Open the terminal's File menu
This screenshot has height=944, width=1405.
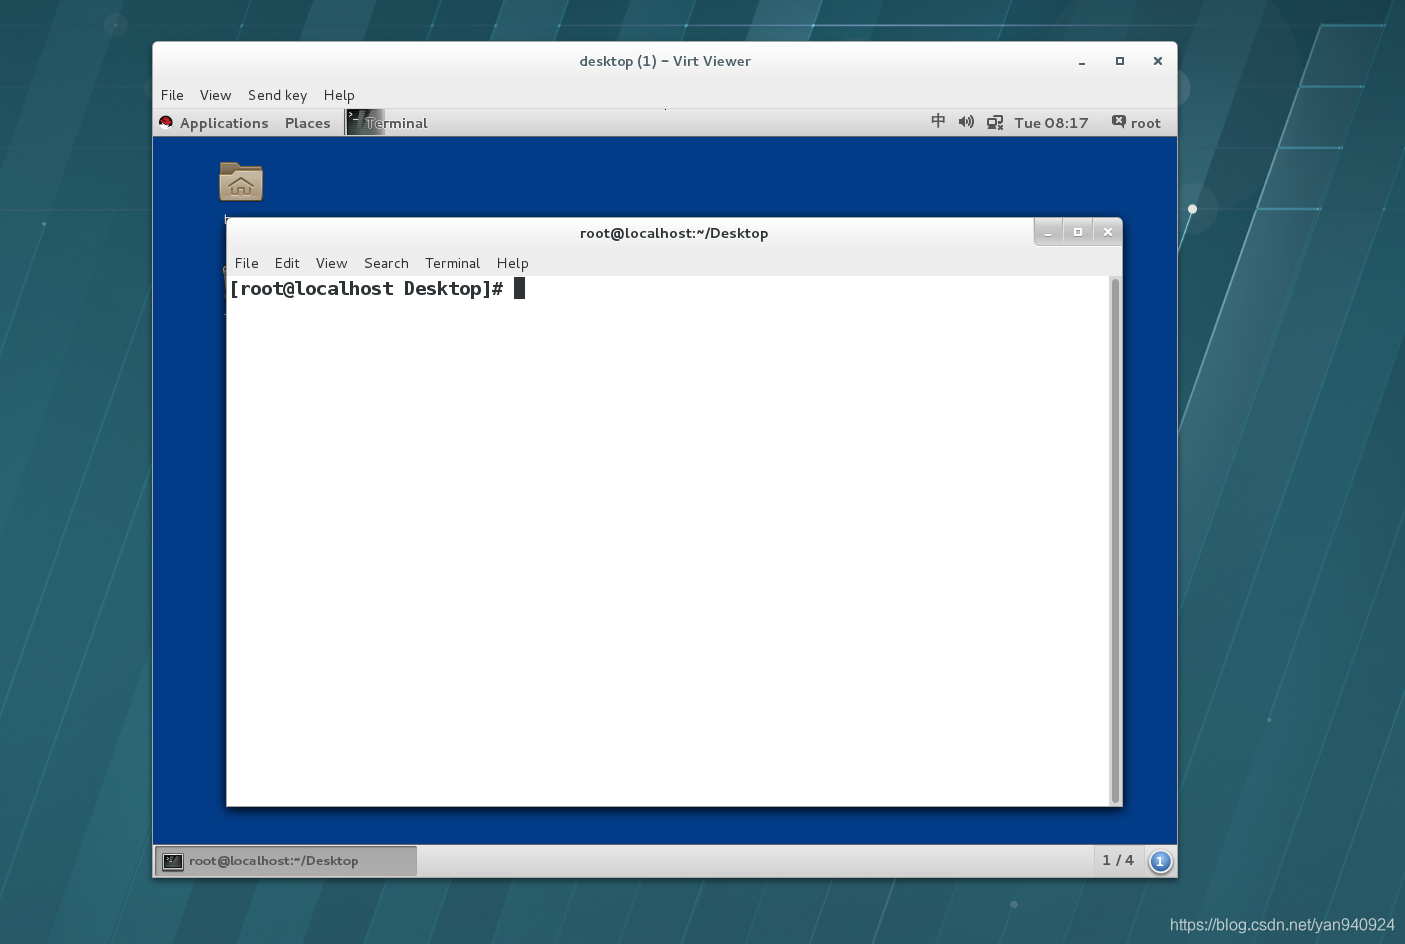(x=246, y=263)
